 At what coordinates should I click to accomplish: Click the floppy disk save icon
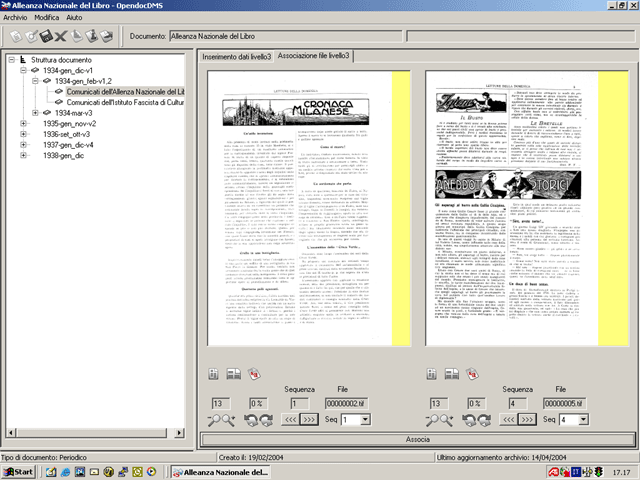pos(46,36)
